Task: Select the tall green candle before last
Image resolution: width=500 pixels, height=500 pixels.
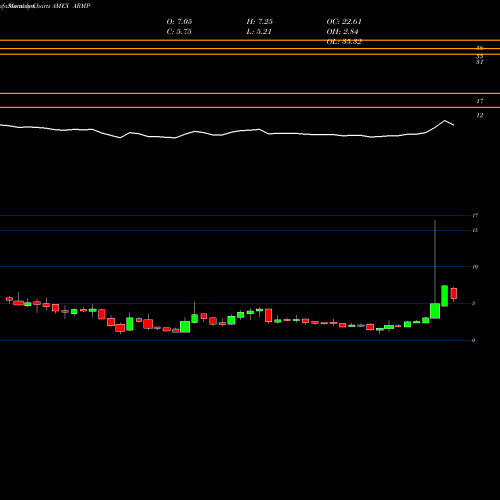Action: pyautogui.click(x=445, y=296)
